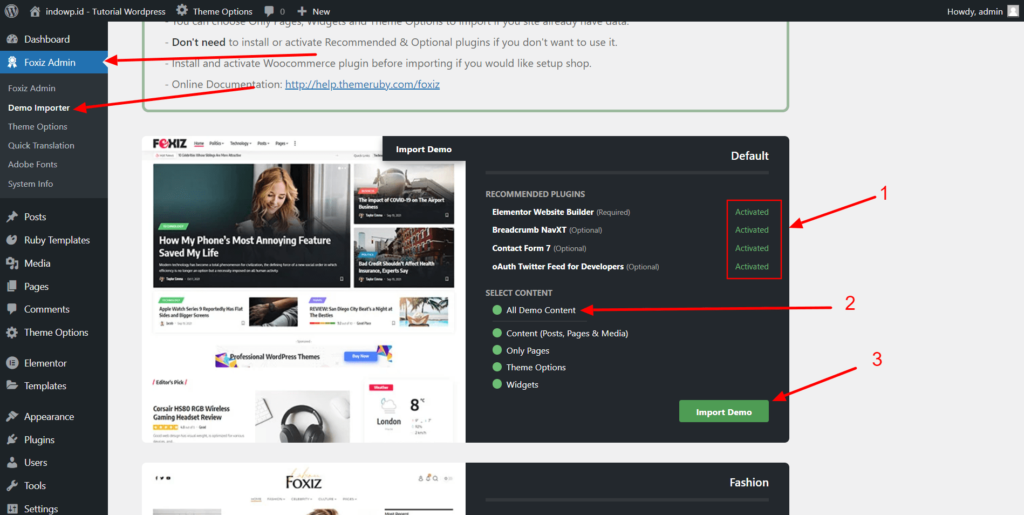Click the Tools wrench icon

point(12,486)
